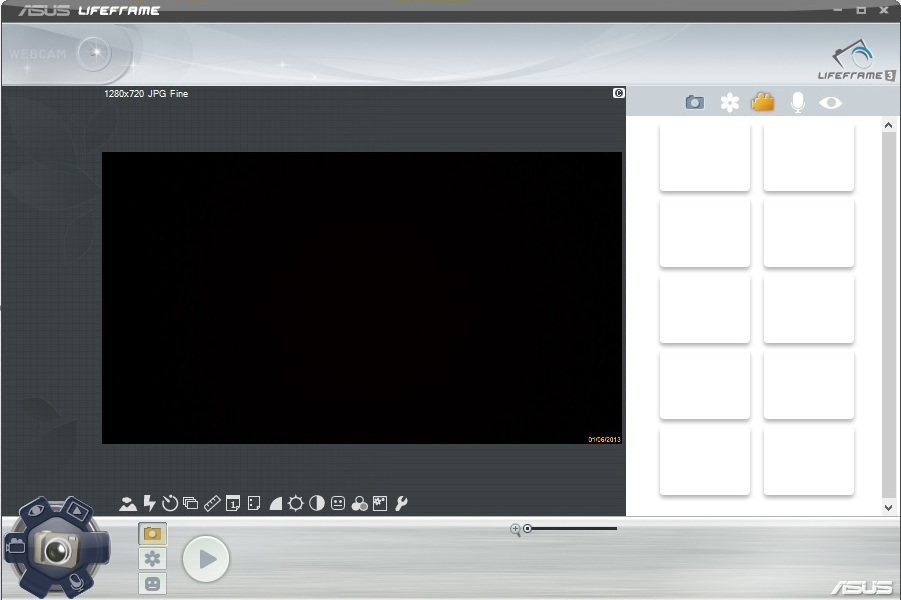Click the large round play capture button
Screen dimensions: 901x600
coord(206,559)
